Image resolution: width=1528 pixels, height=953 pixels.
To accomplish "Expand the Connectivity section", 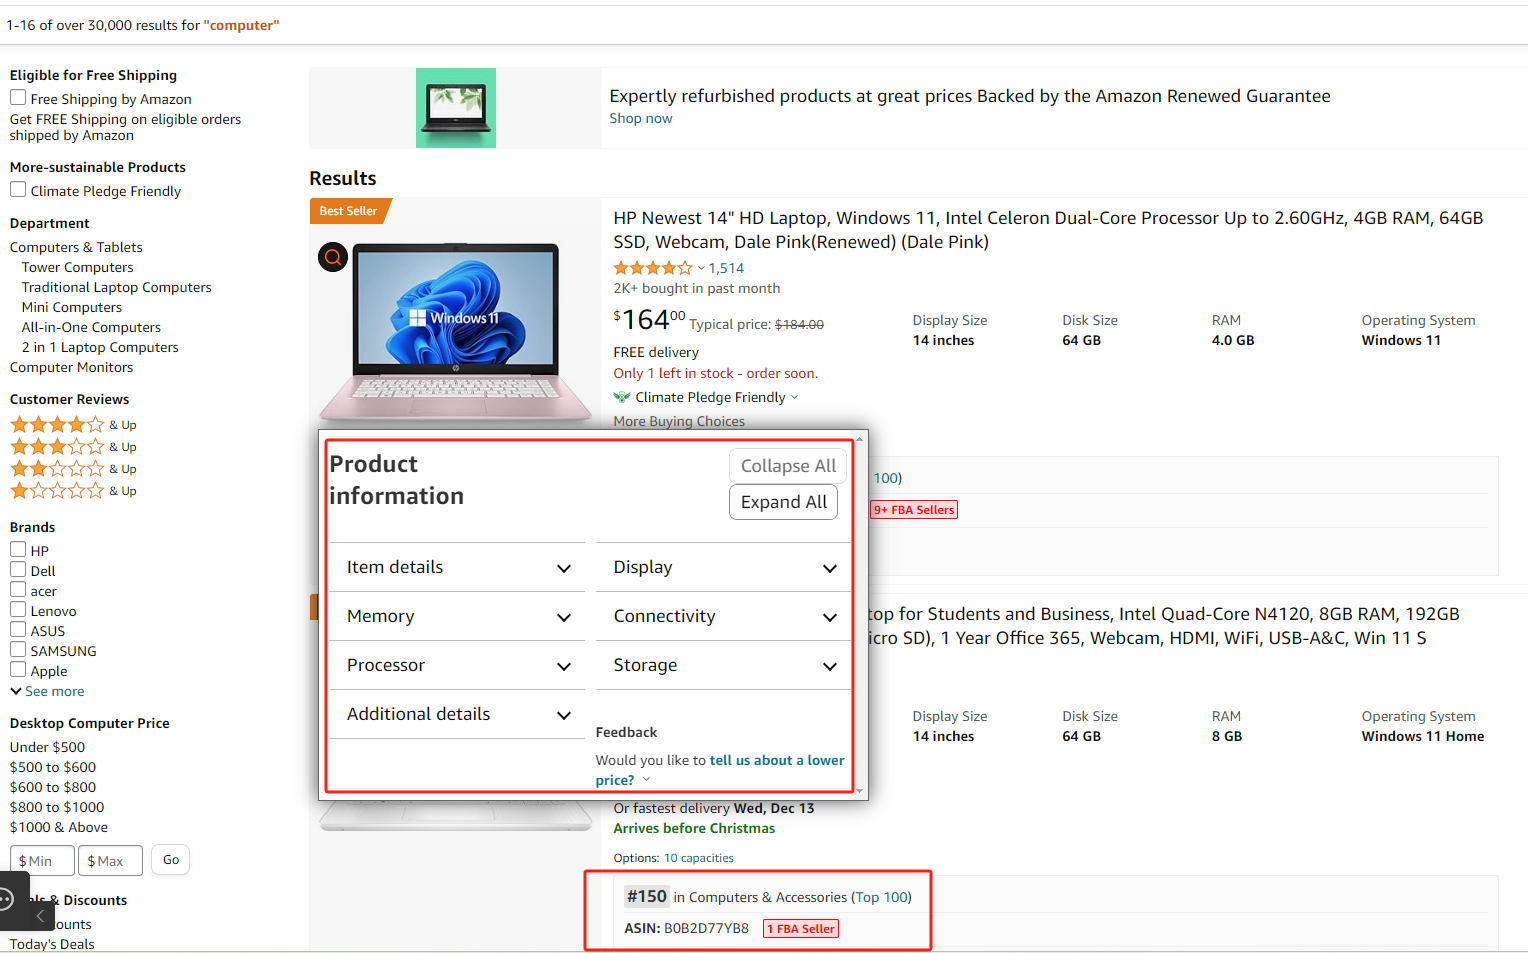I will pos(724,616).
